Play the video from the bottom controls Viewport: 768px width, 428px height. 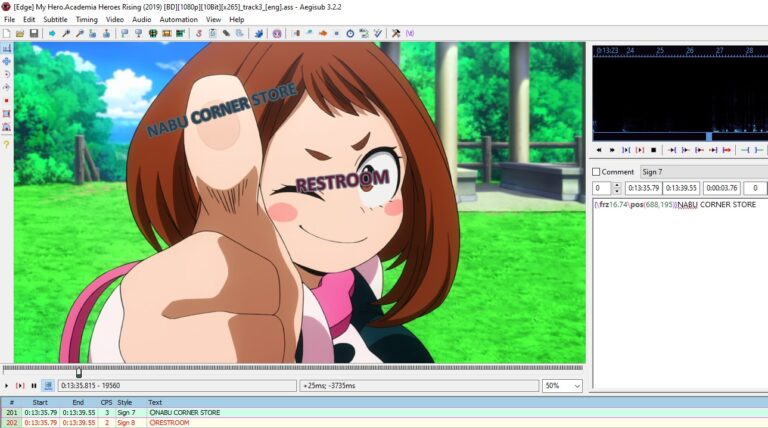6,386
